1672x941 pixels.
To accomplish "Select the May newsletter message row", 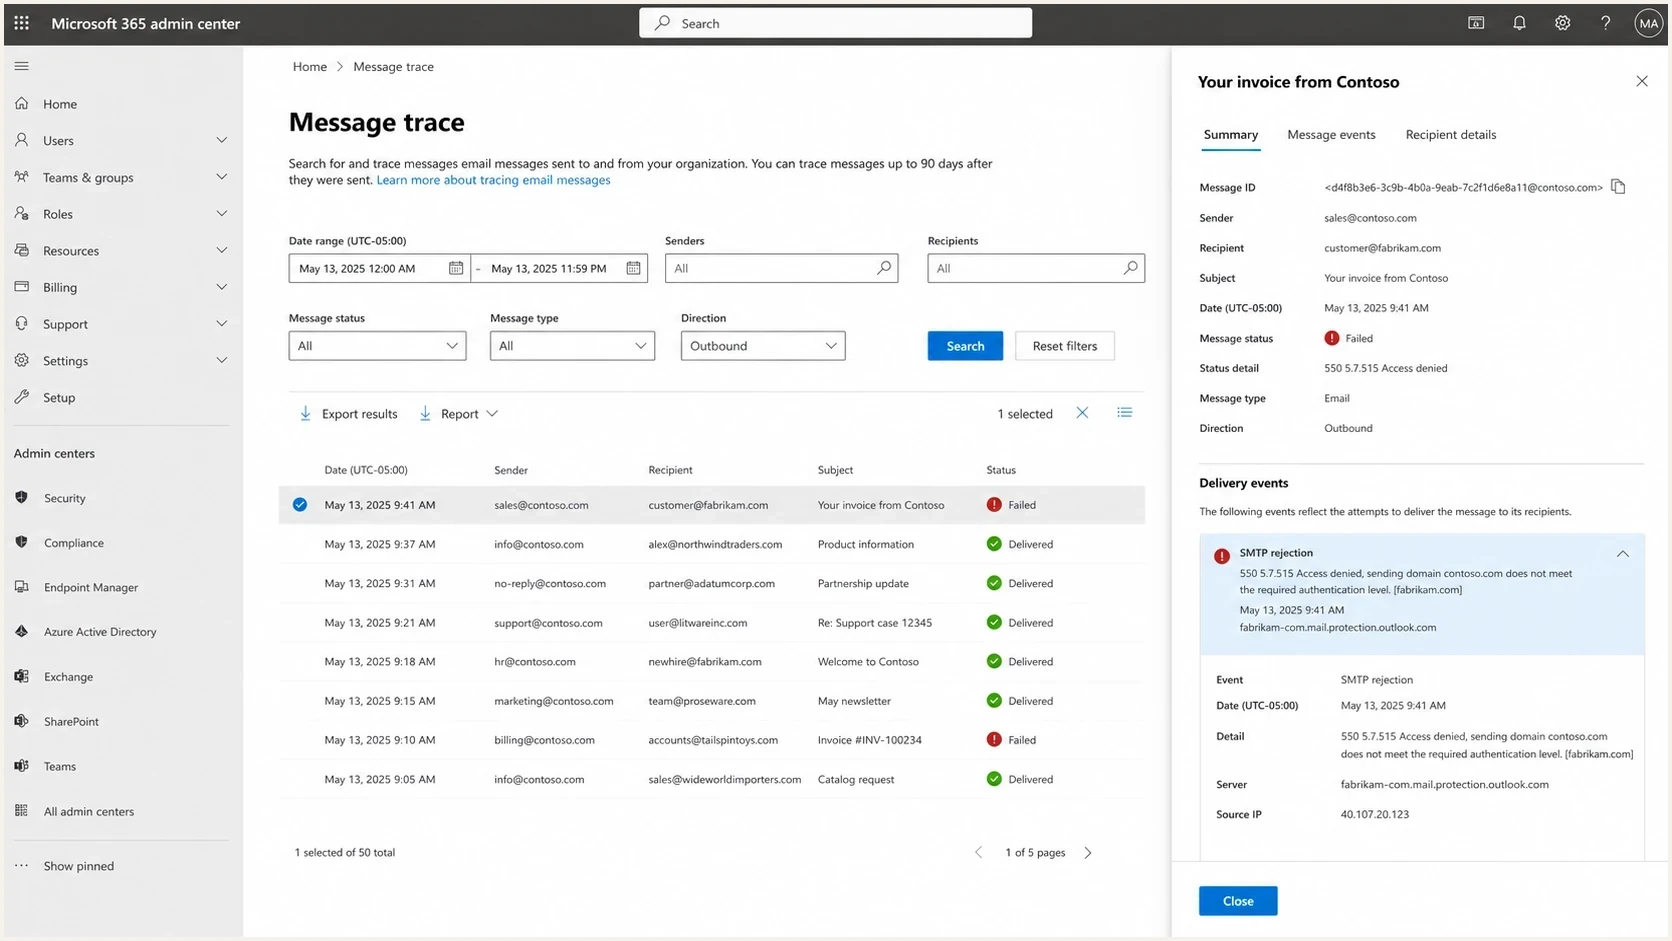I will [712, 701].
